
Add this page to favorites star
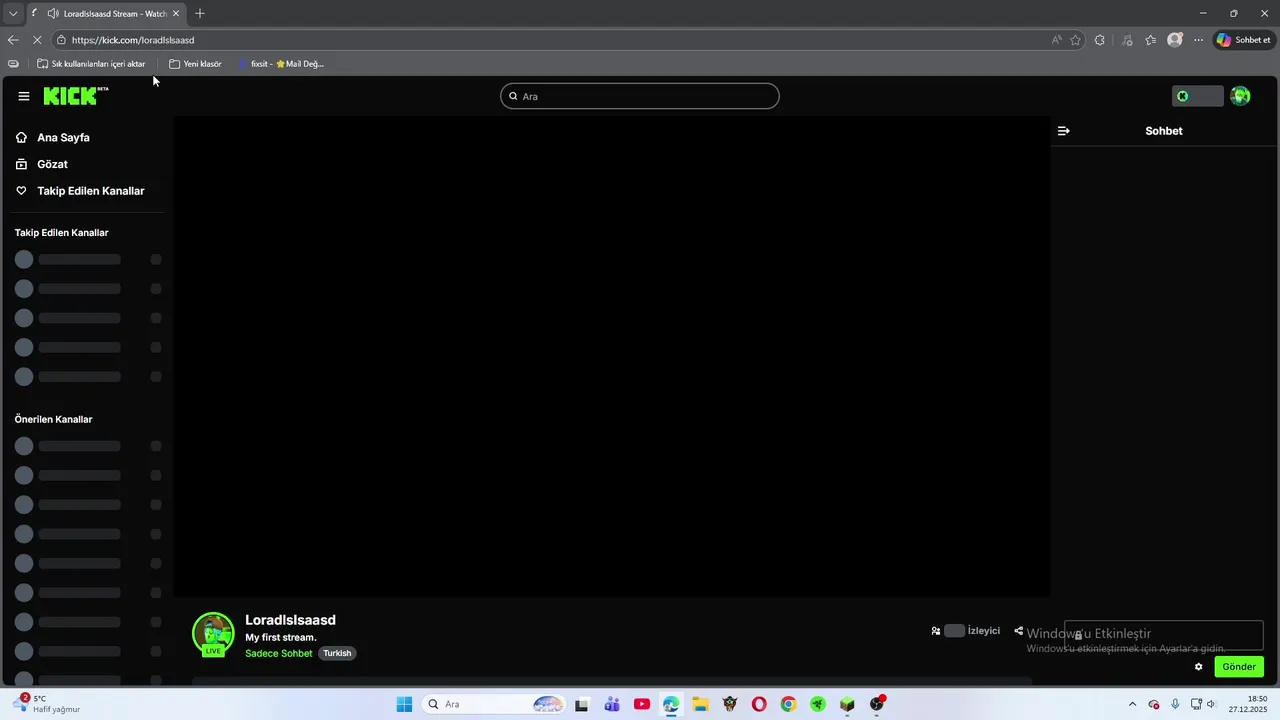pos(1076,40)
